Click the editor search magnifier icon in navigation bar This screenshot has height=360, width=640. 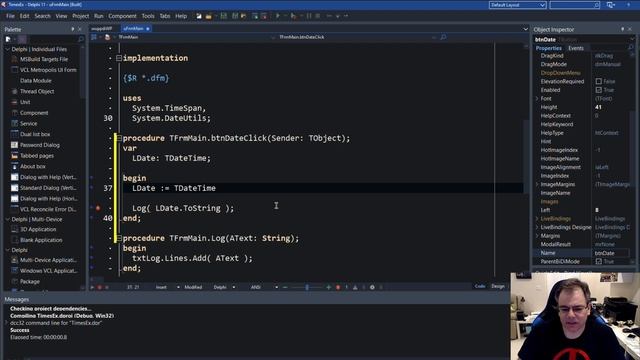pyautogui.click(x=443, y=37)
